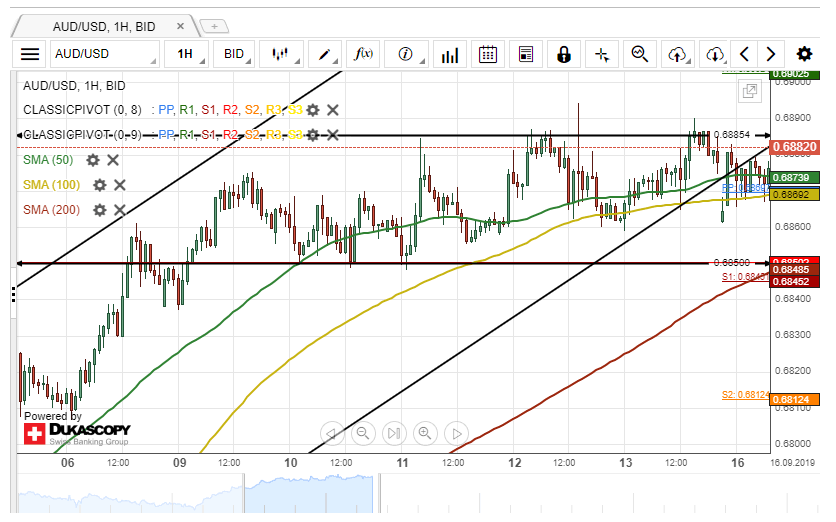Click the calendar icon in toolbar

[488, 54]
